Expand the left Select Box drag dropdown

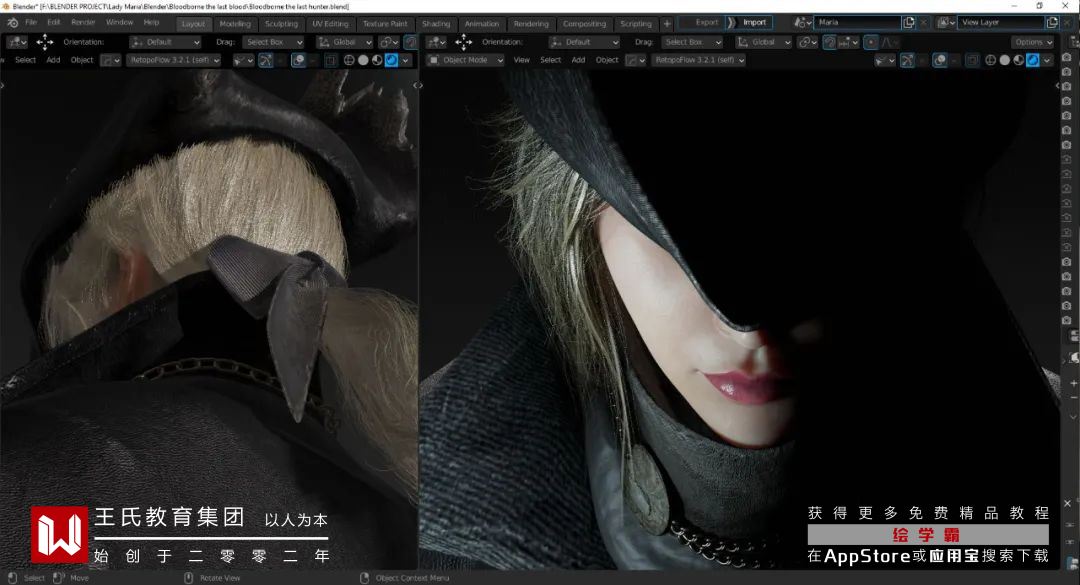tap(273, 42)
